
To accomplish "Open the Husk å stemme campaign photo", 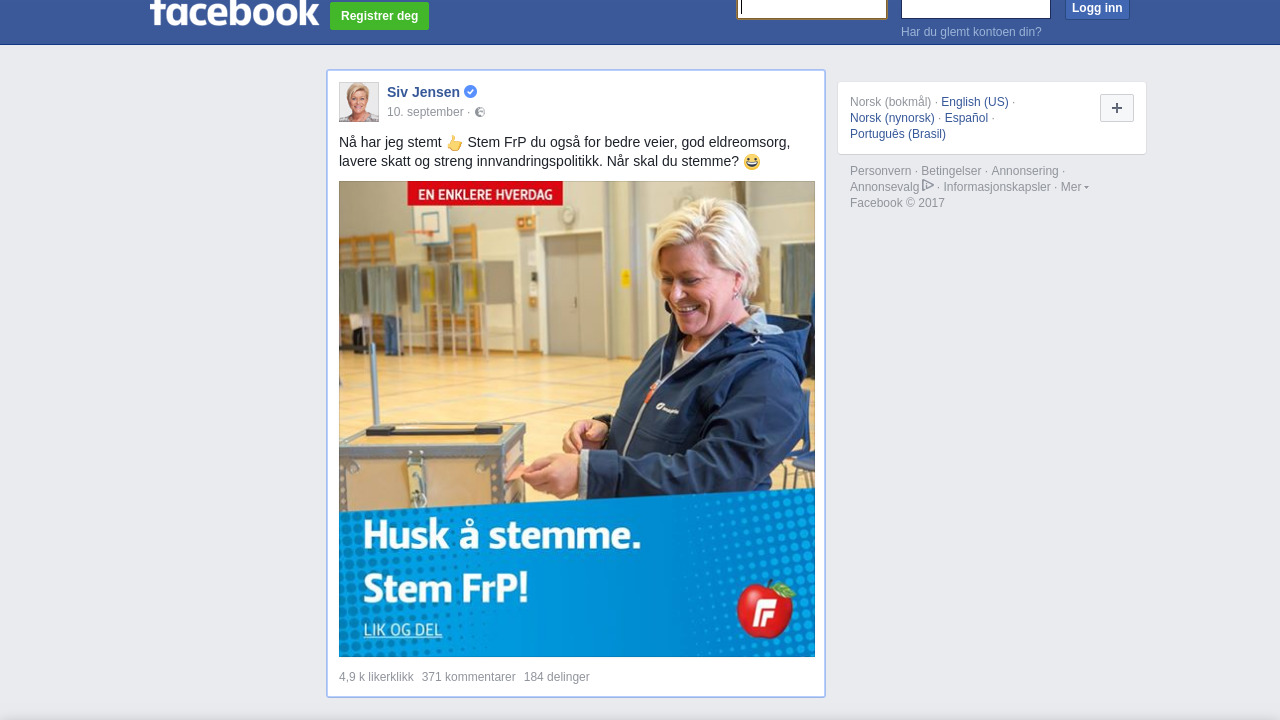I will click(x=577, y=419).
